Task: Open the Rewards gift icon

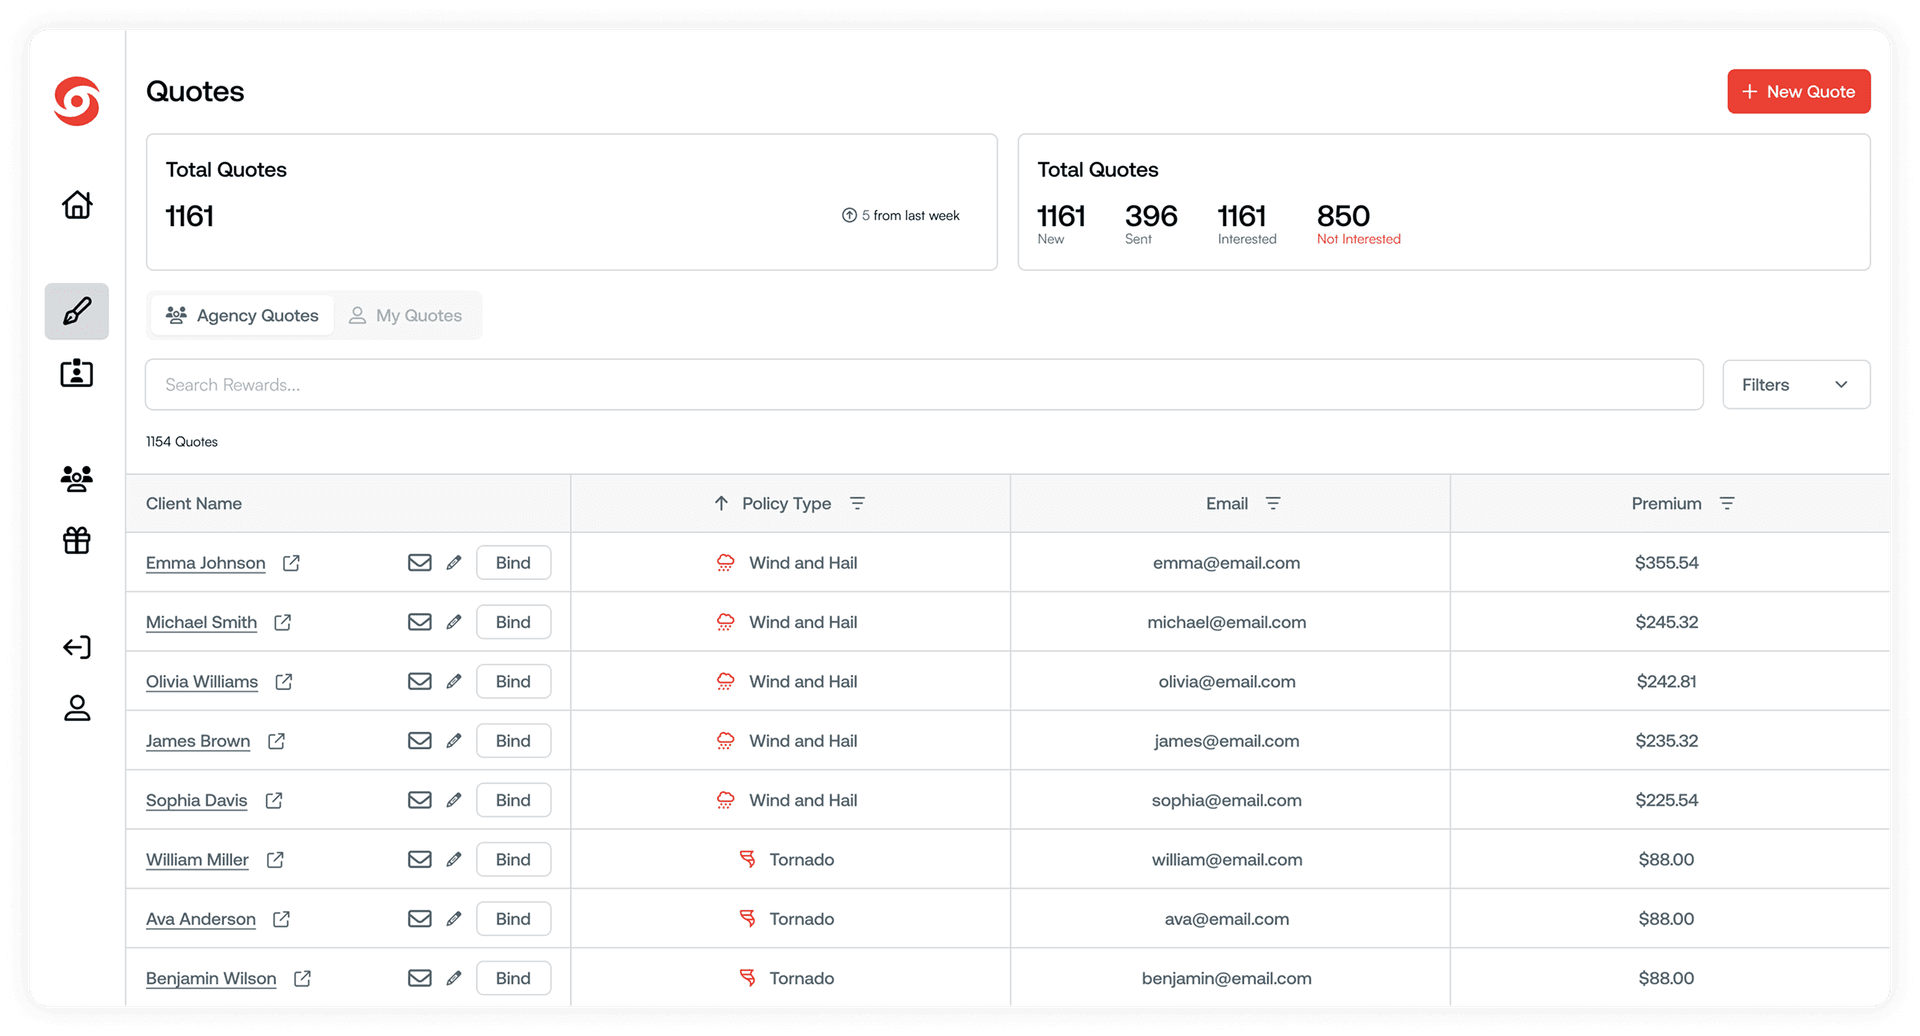Action: 77,541
